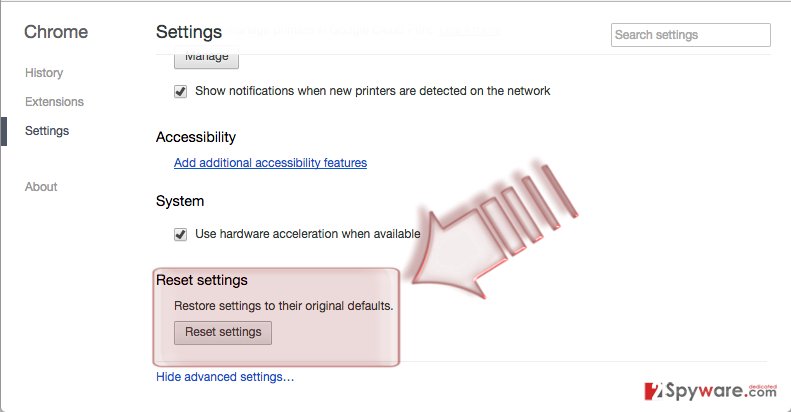Open the About page in sidebar

pos(41,187)
